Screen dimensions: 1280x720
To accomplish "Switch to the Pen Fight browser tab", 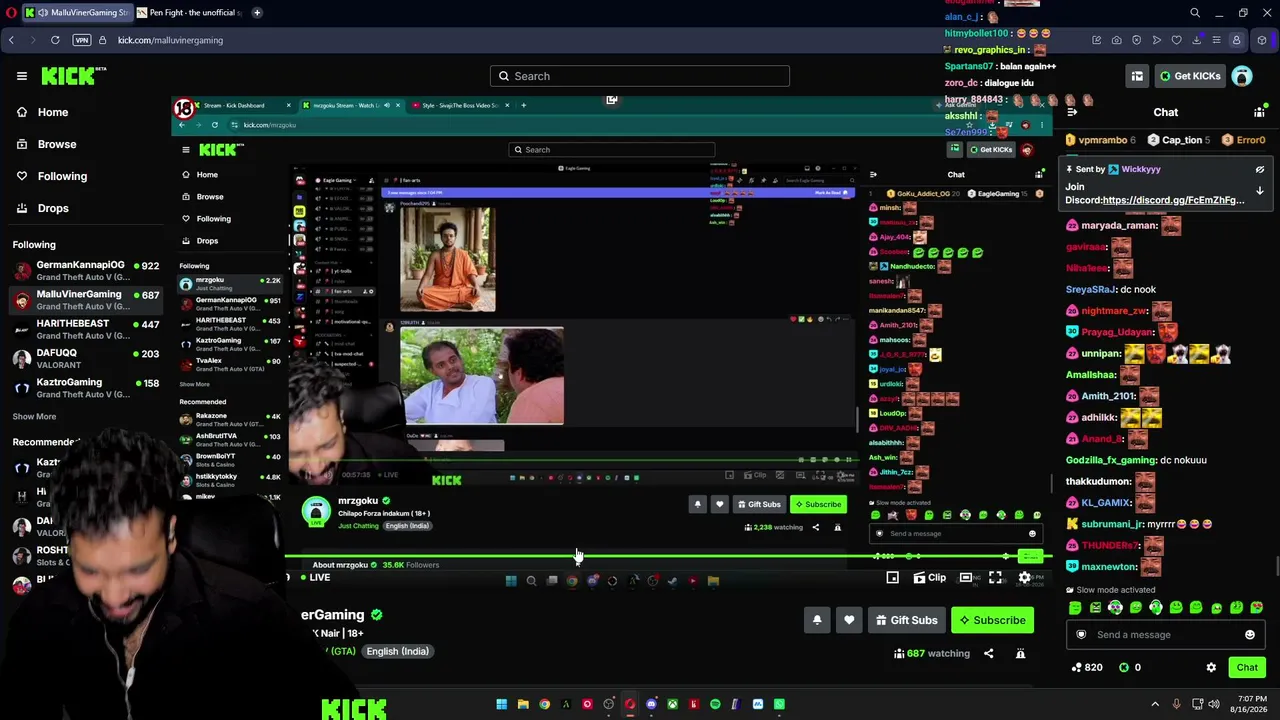I will pyautogui.click(x=189, y=13).
